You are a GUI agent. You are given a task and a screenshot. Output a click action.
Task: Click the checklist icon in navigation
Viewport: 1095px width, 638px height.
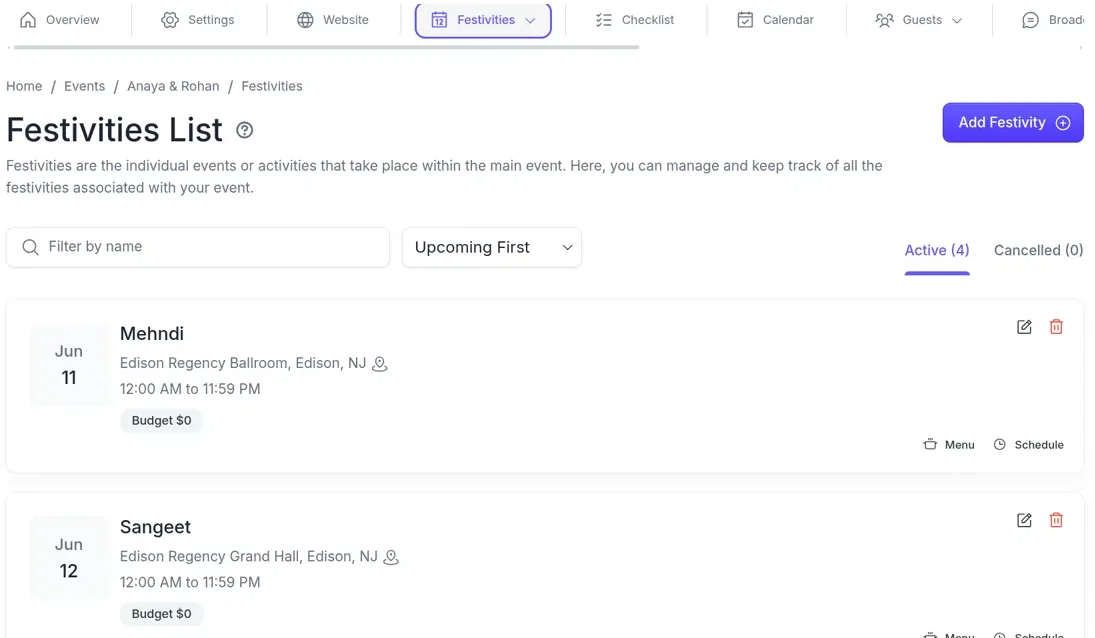click(x=603, y=20)
